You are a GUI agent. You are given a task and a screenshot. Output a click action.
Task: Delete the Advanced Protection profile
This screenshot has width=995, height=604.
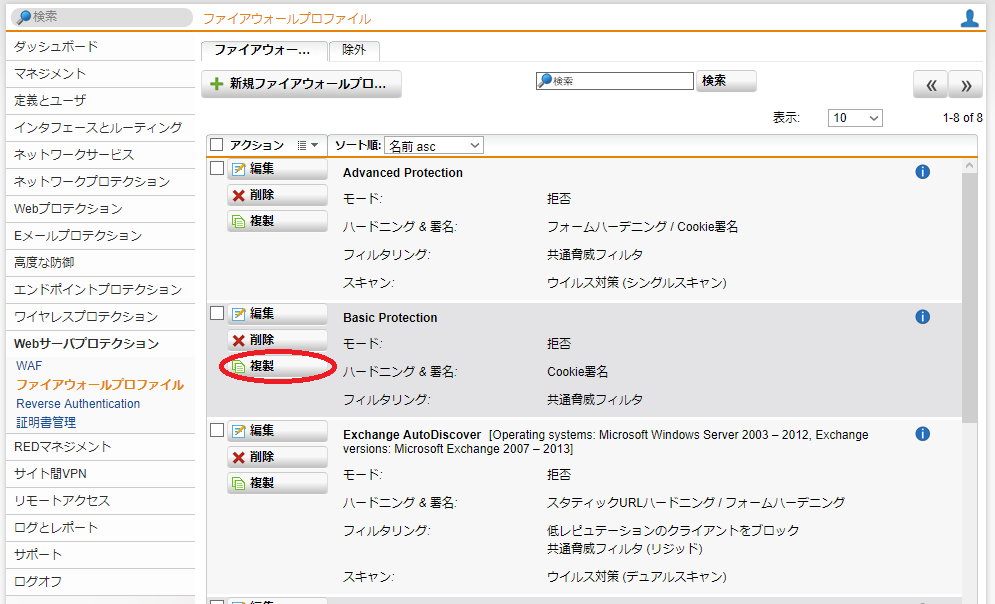click(x=277, y=195)
